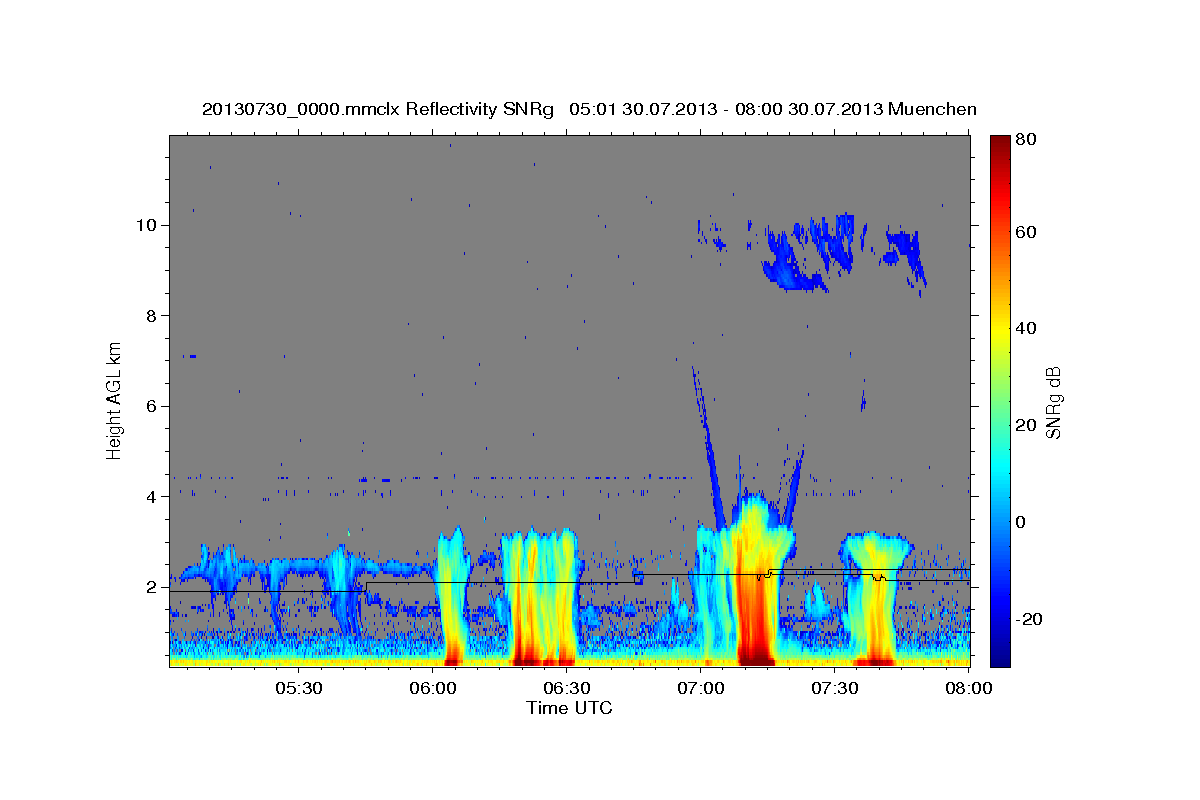Click the height axis value 2
Image resolution: width=1200 pixels, height=800 pixels.
coord(151,587)
